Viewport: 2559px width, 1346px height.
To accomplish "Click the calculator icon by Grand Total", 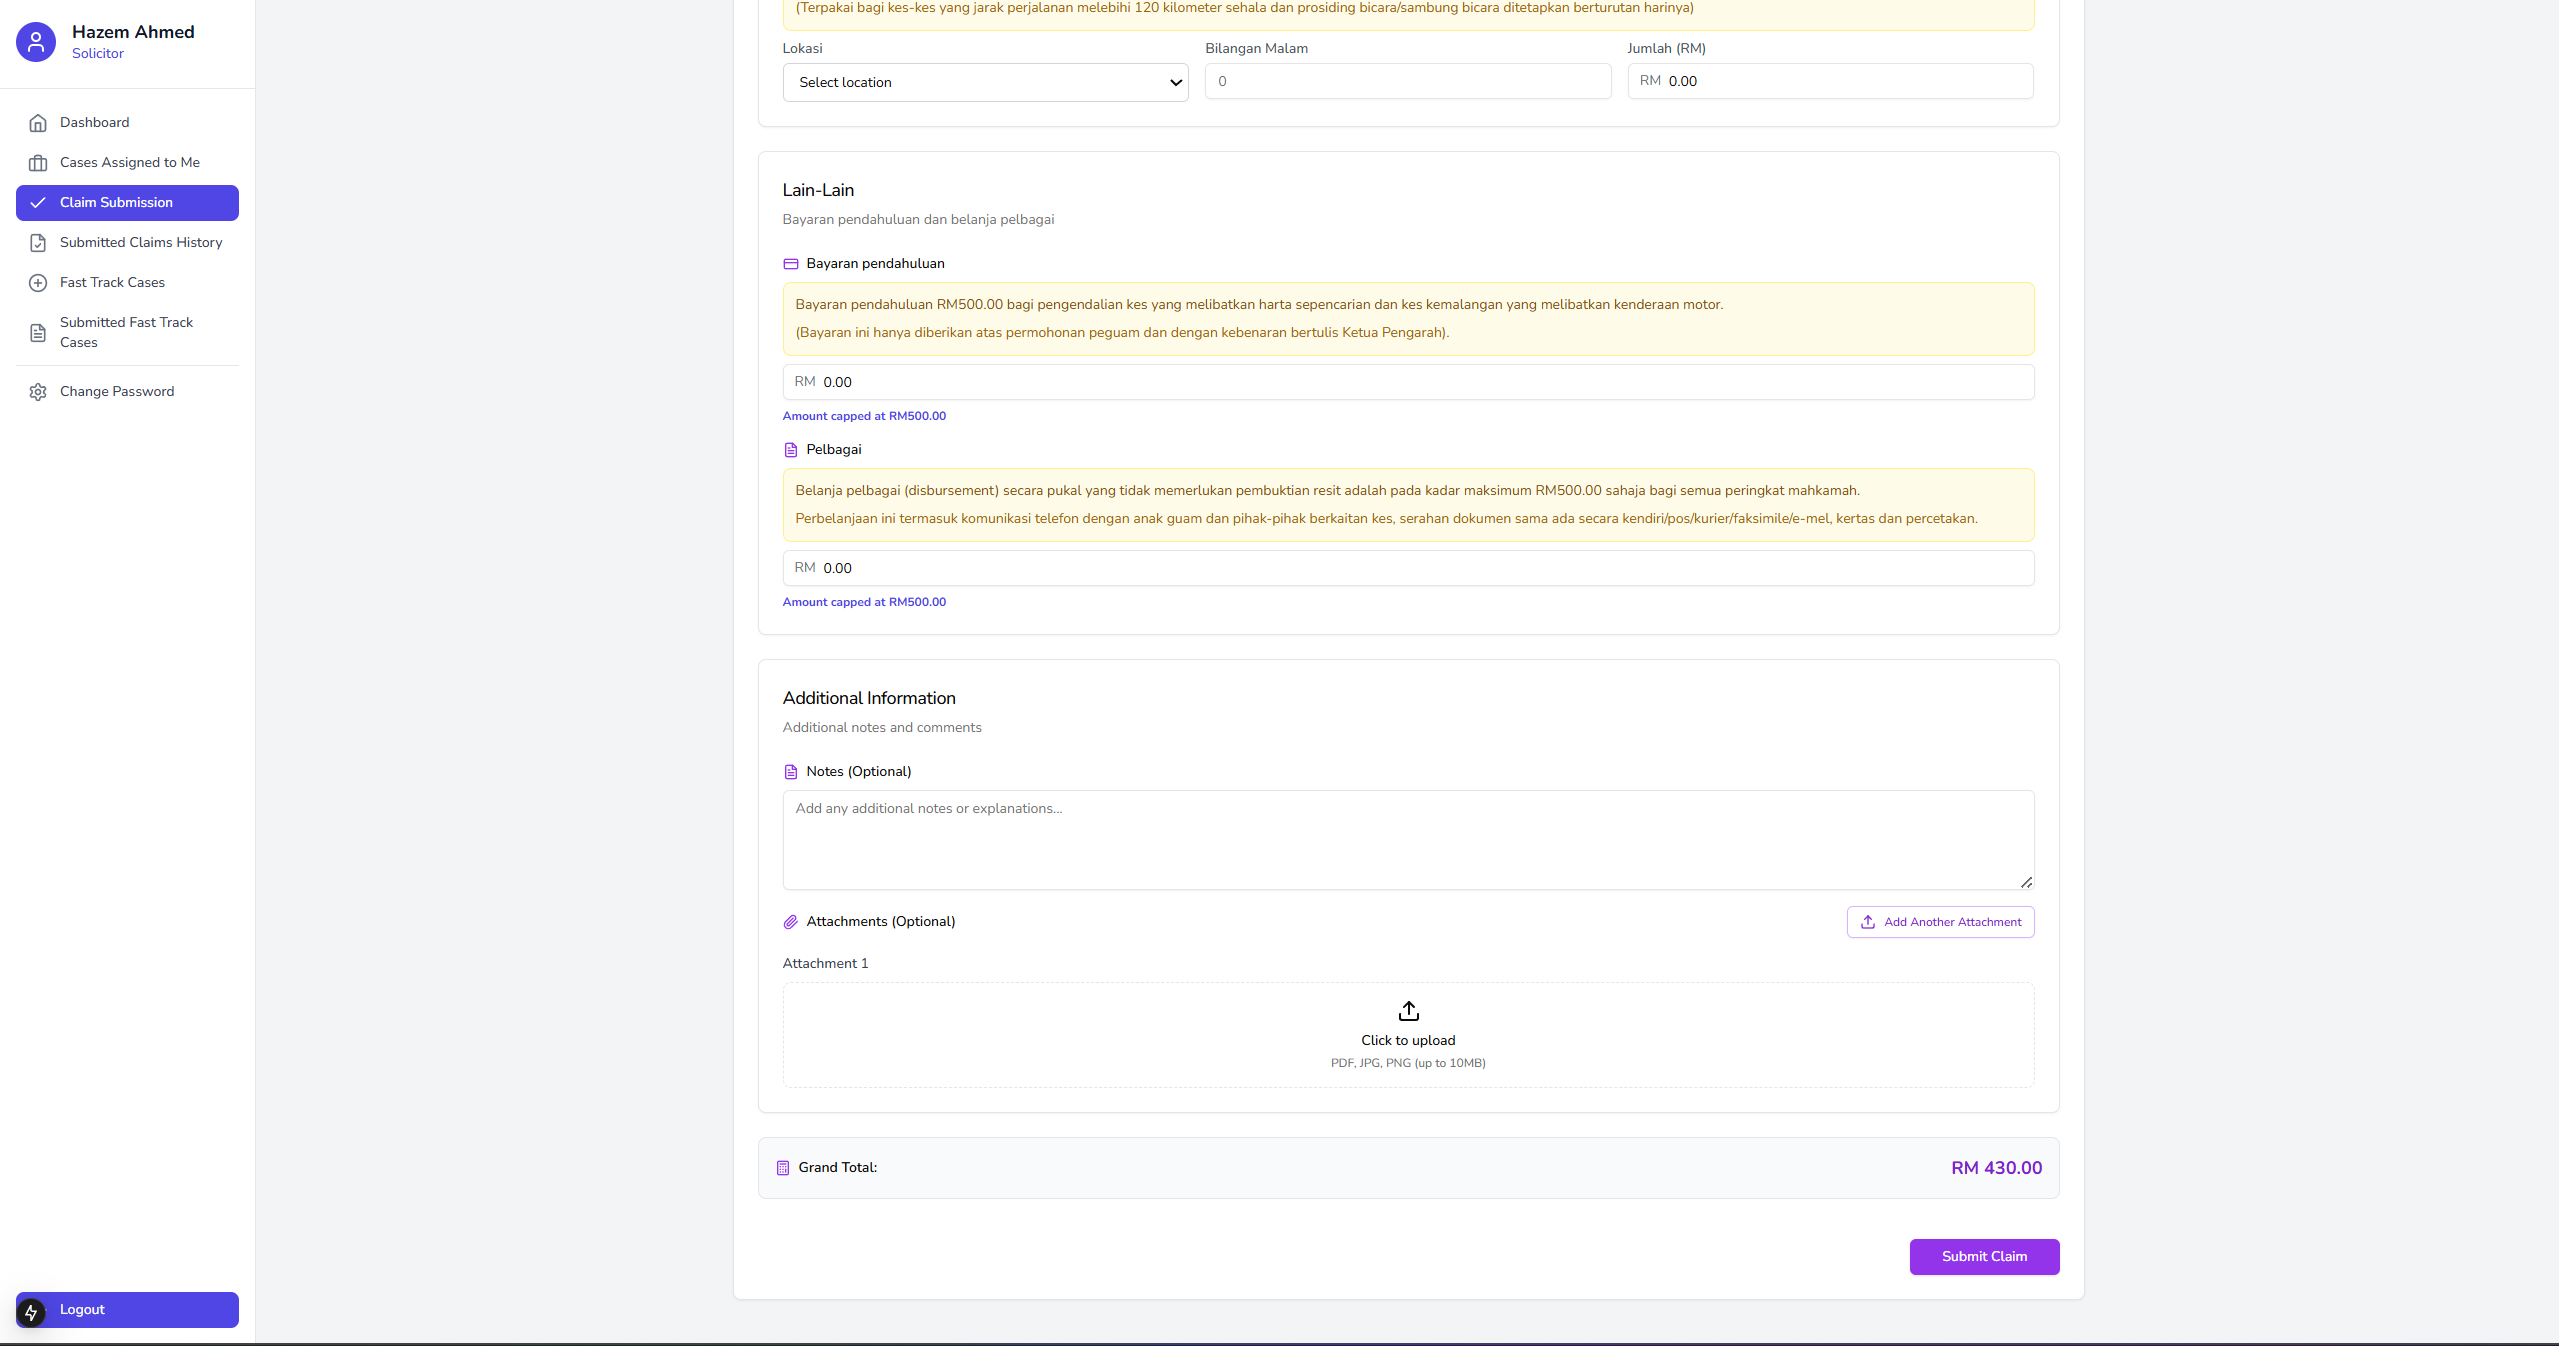I will pyautogui.click(x=783, y=1168).
